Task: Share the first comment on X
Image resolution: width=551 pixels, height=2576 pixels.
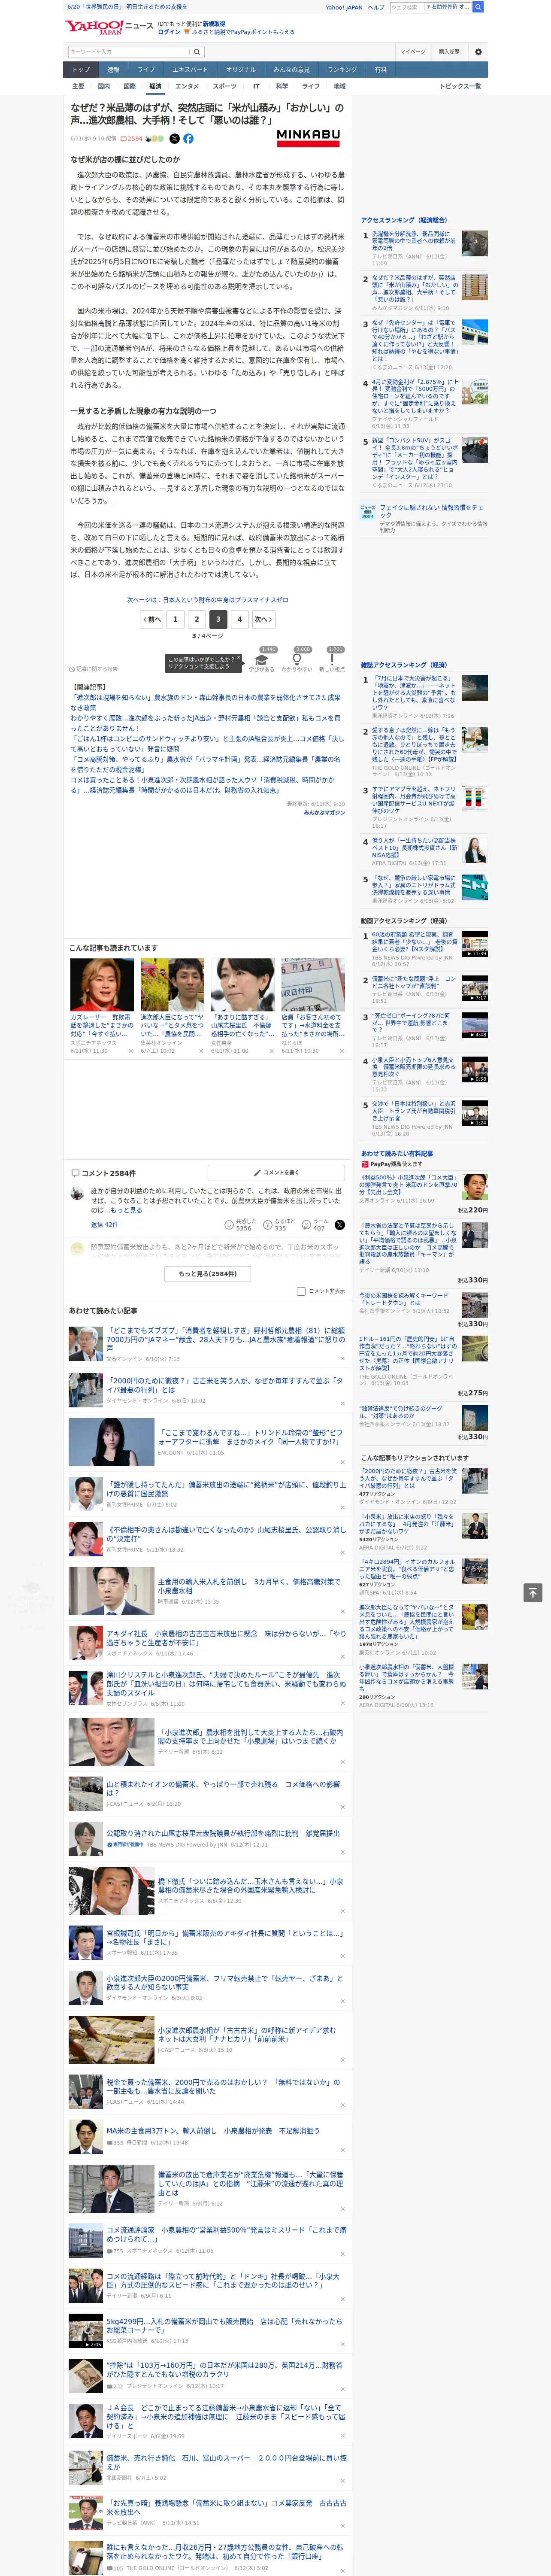Action: tap(340, 1224)
